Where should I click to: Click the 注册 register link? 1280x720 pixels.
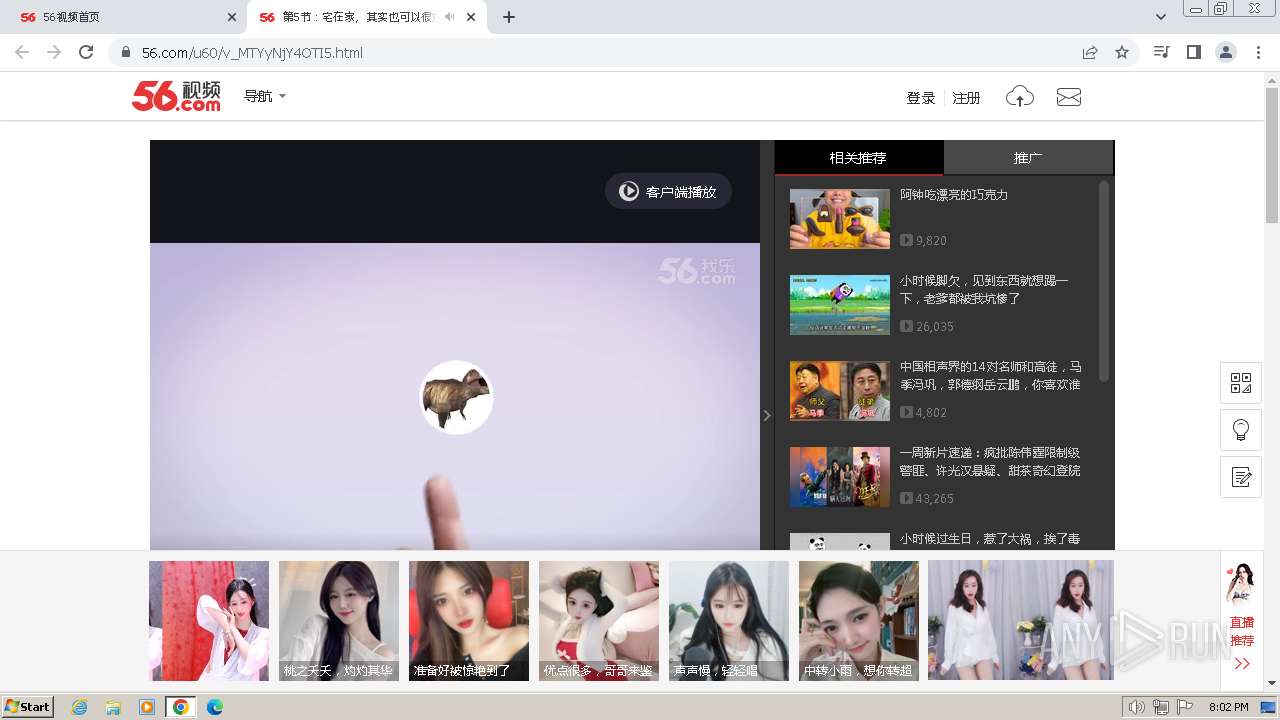pos(966,98)
